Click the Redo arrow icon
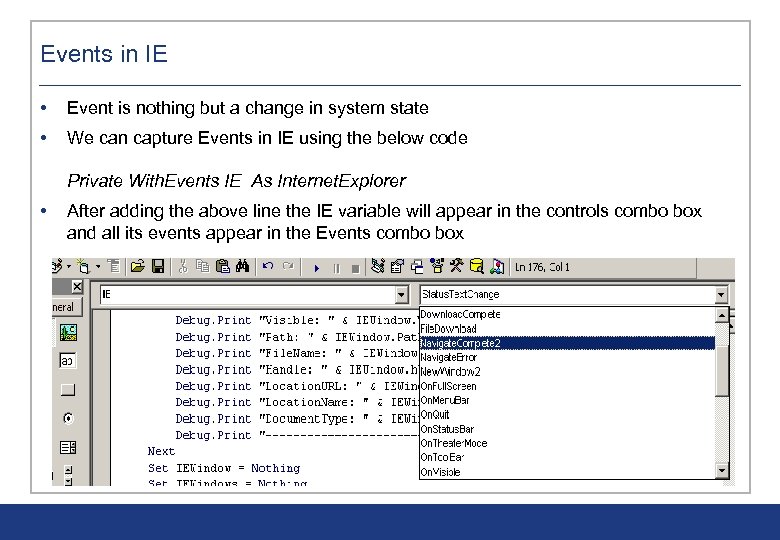The width and height of the screenshot is (780, 540). 288,267
